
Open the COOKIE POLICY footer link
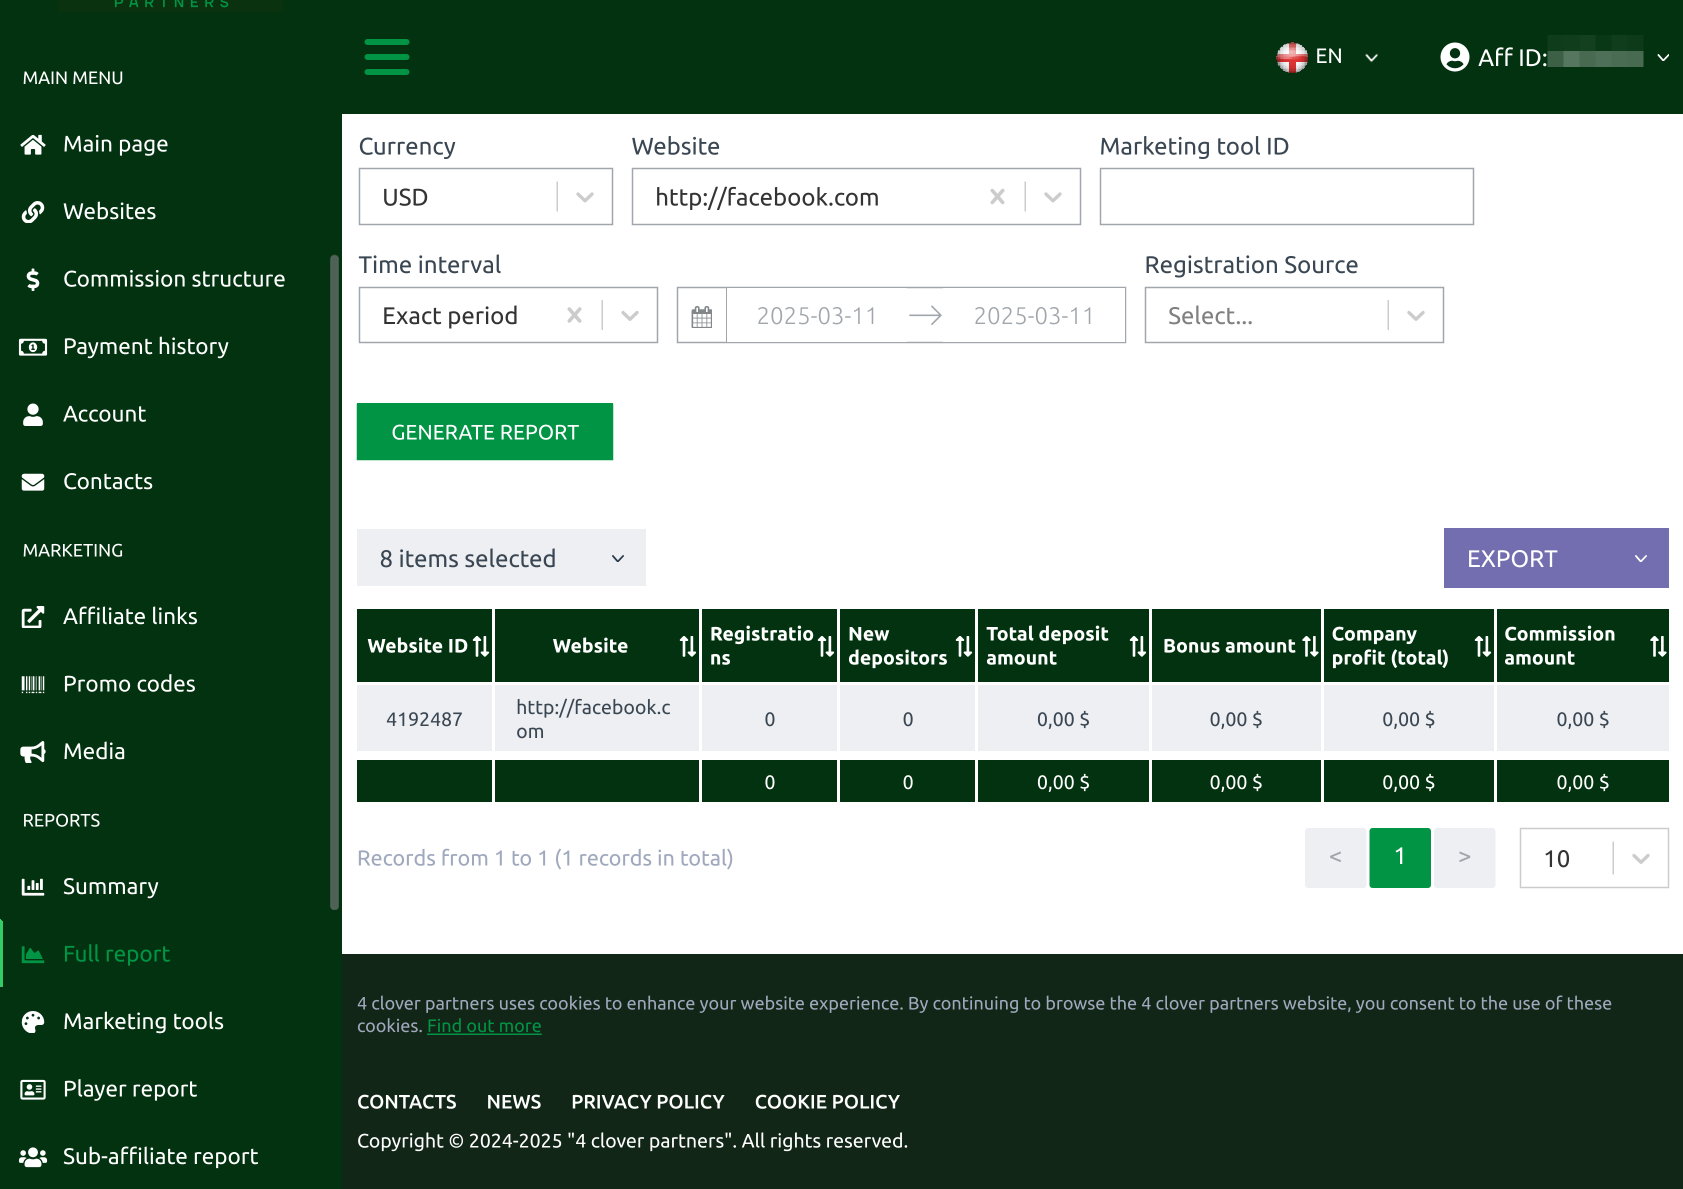827,1102
